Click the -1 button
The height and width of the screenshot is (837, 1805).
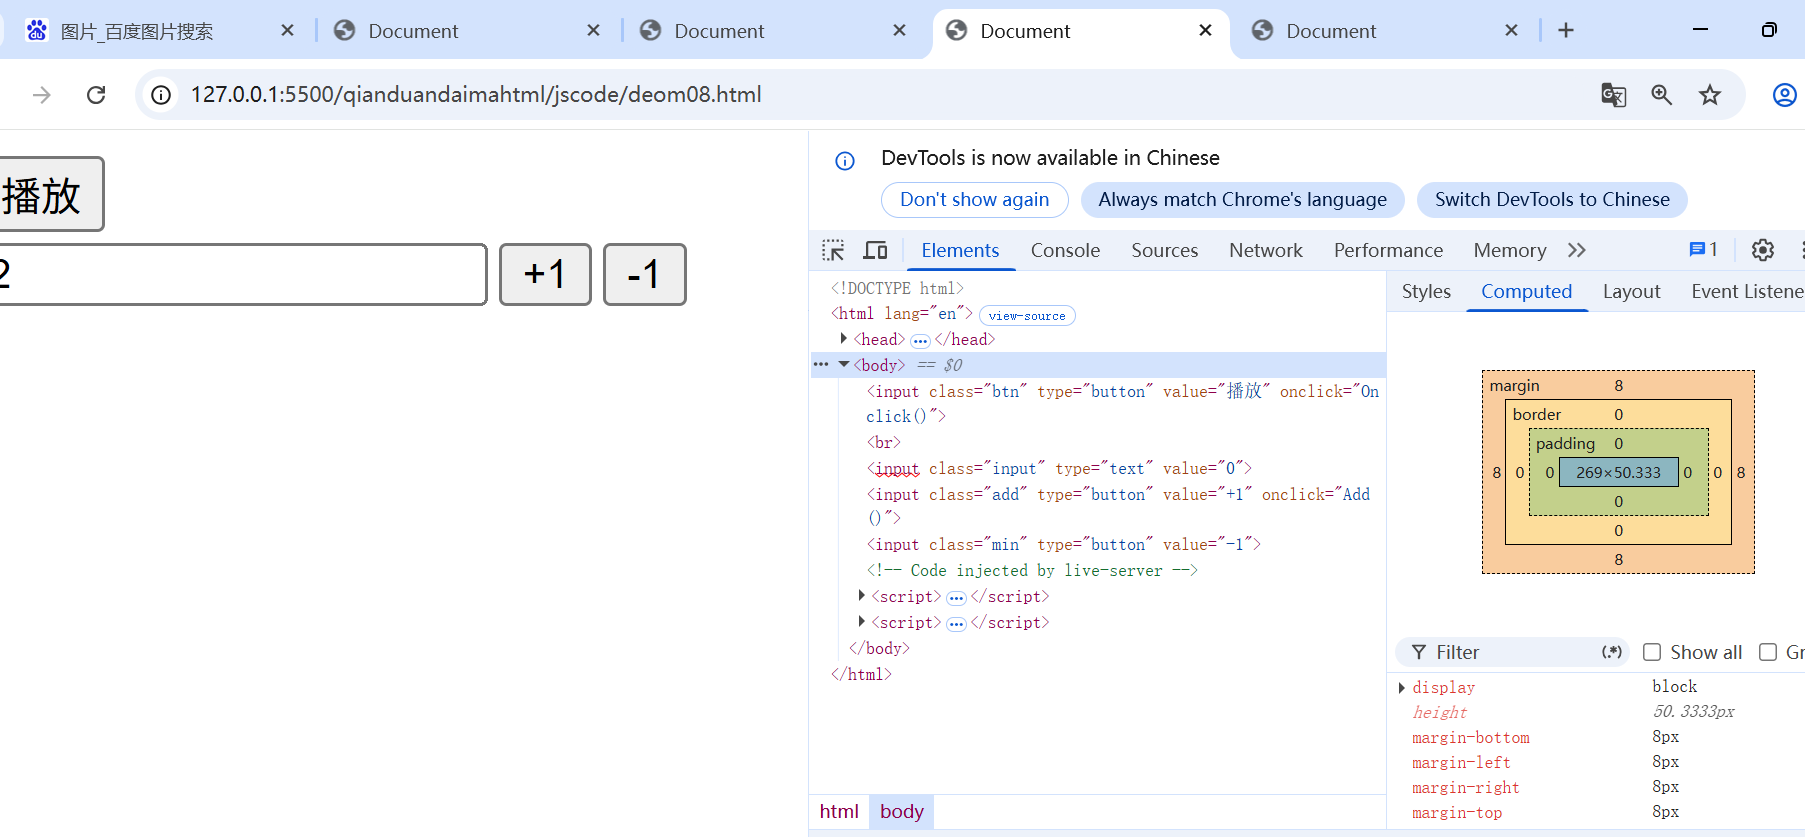coord(645,274)
